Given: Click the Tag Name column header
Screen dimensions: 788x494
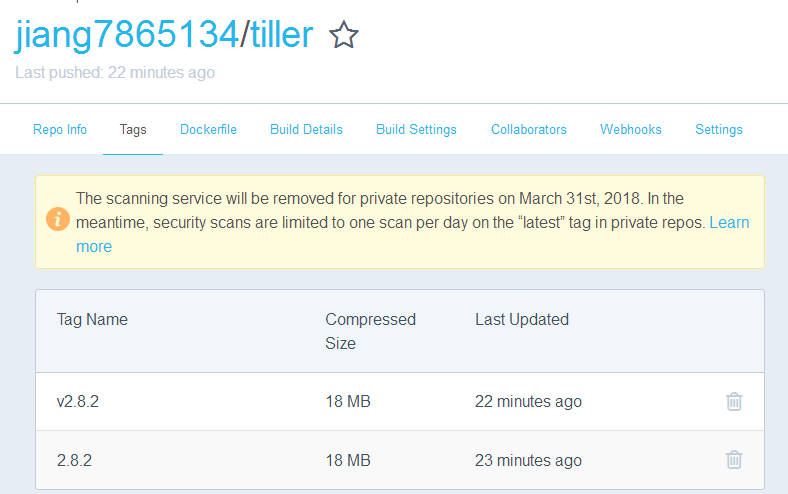Looking at the screenshot, I should click(92, 320).
